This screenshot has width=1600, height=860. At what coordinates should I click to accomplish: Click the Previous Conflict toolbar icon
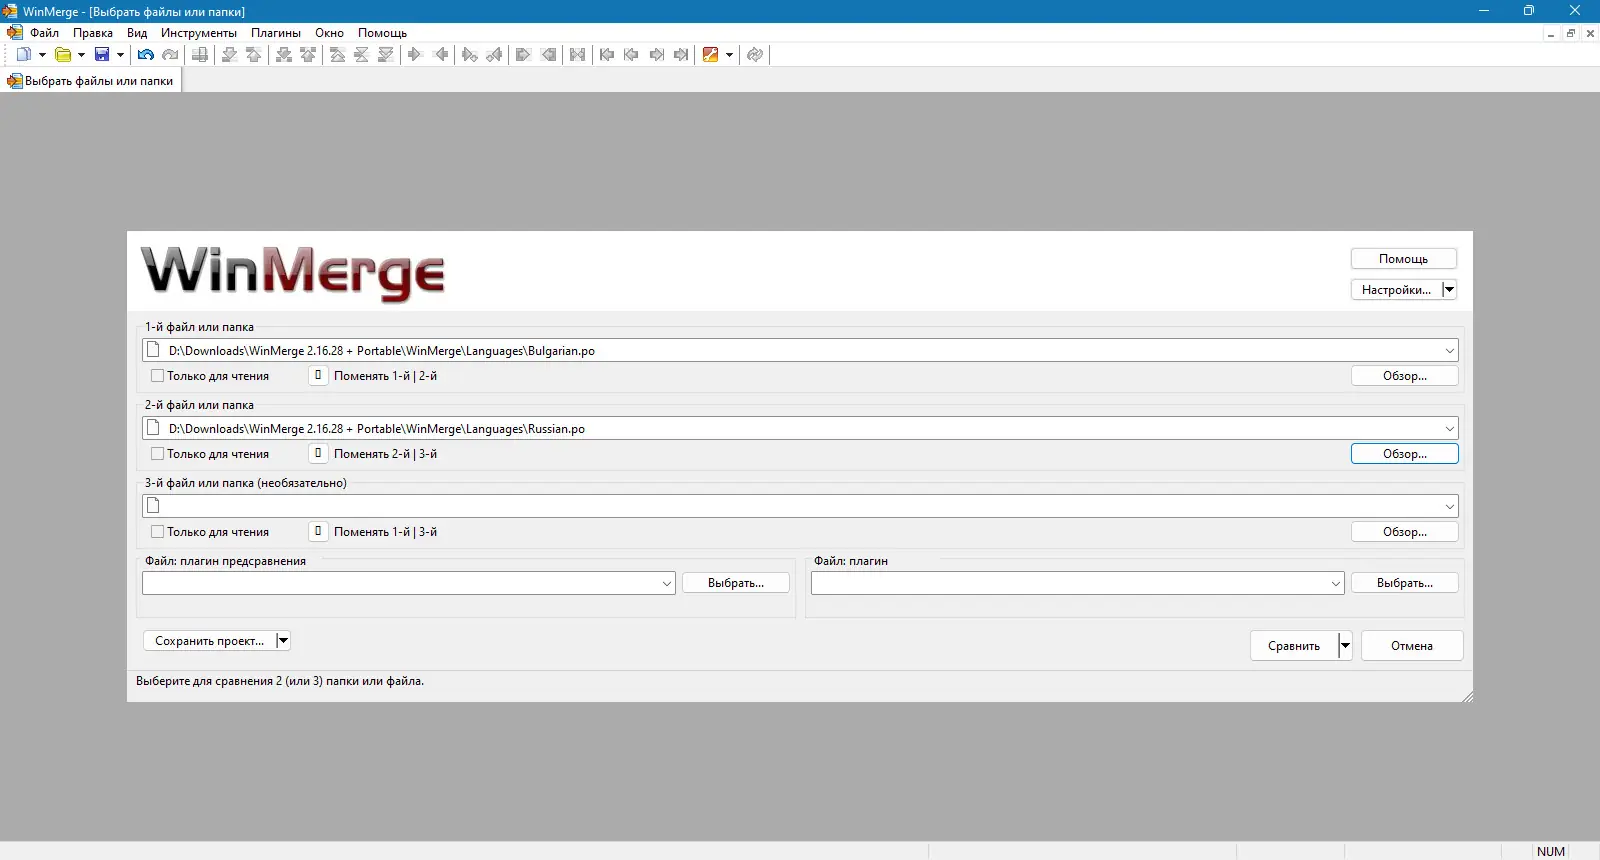point(308,55)
